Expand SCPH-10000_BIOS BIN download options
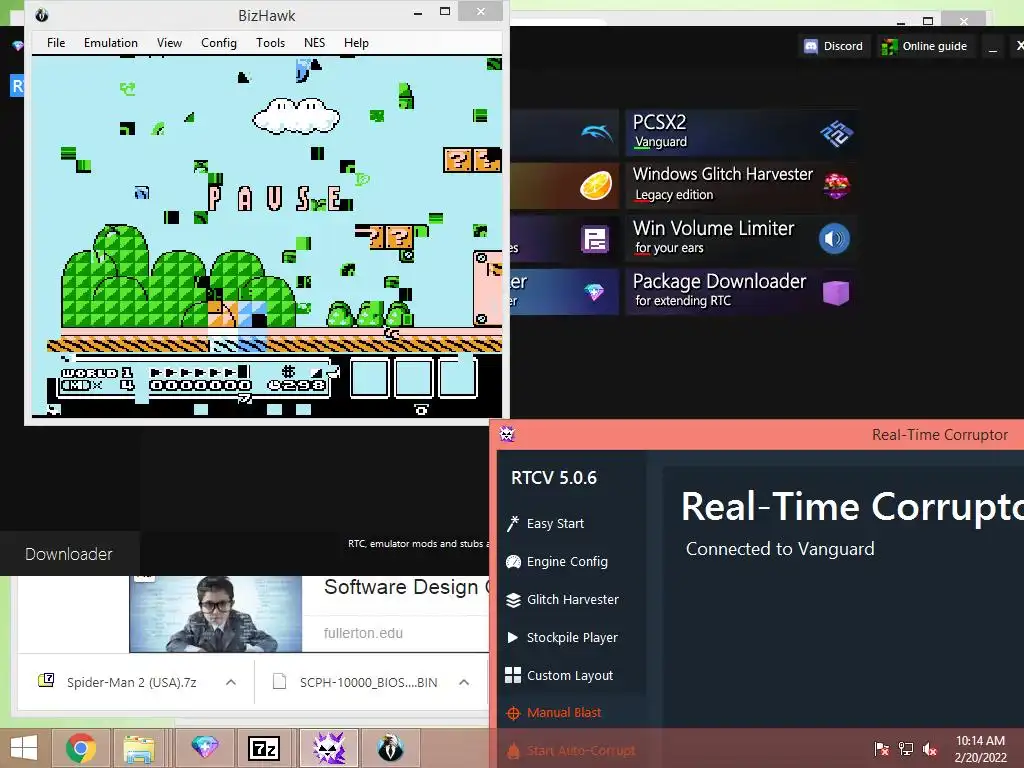1024x768 pixels. [464, 682]
